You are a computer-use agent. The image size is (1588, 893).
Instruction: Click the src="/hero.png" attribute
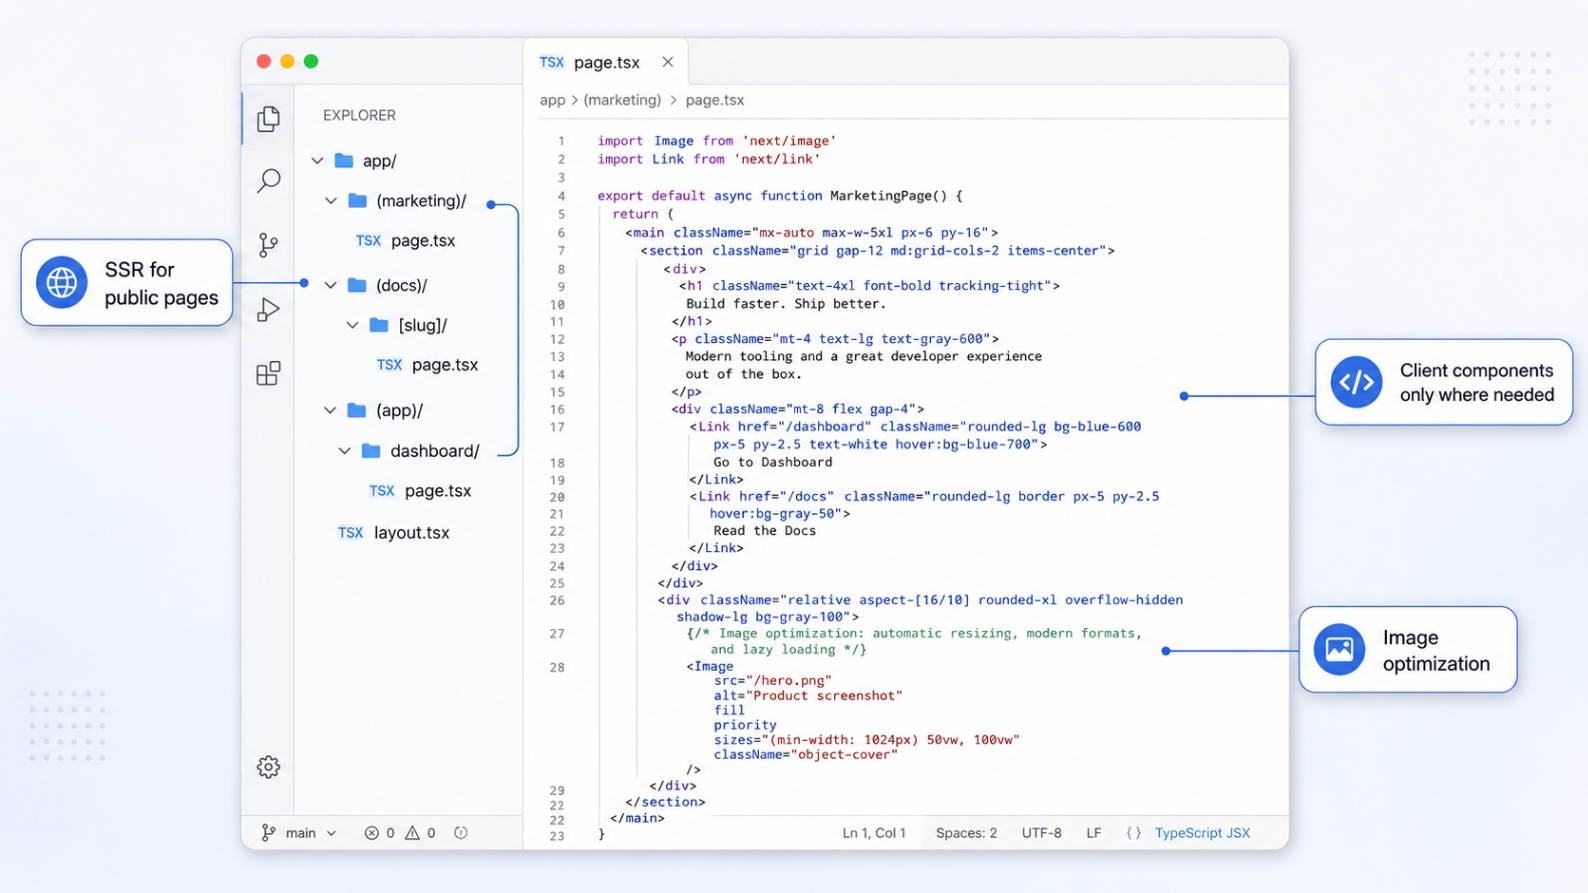pos(772,681)
